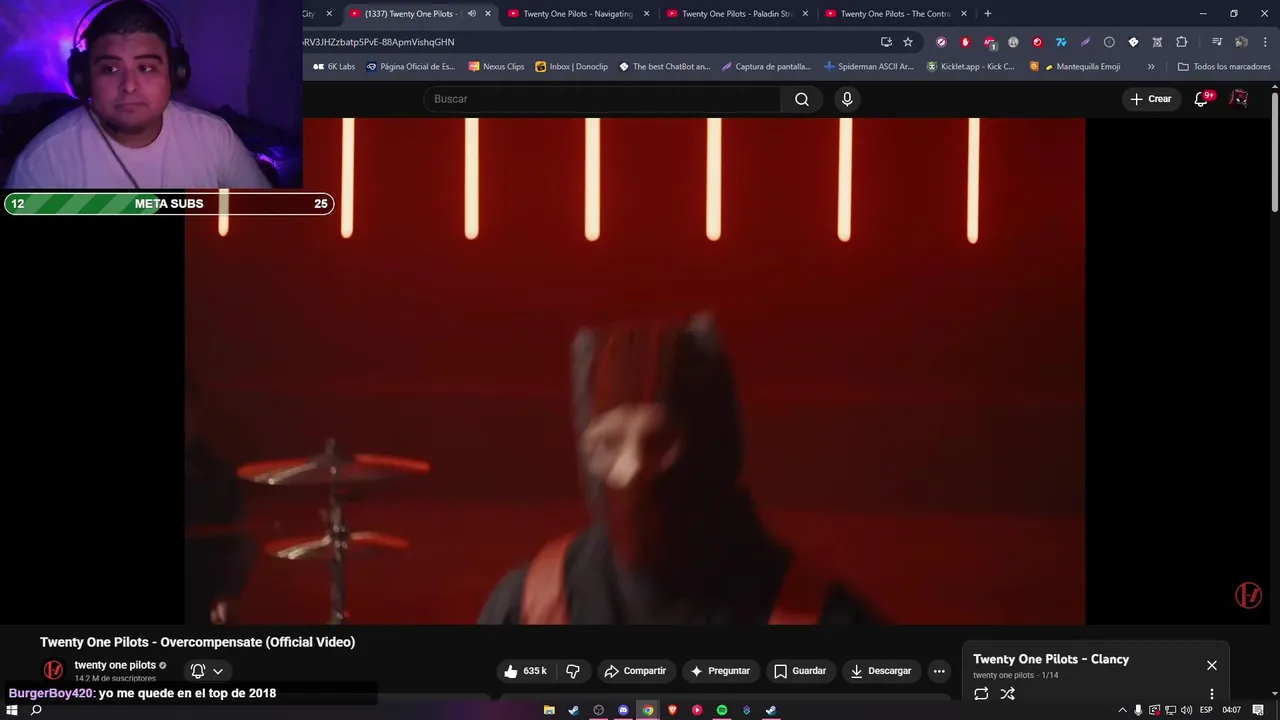This screenshot has height=720, width=1280.
Task: Click Guardar to save video
Action: coord(800,671)
